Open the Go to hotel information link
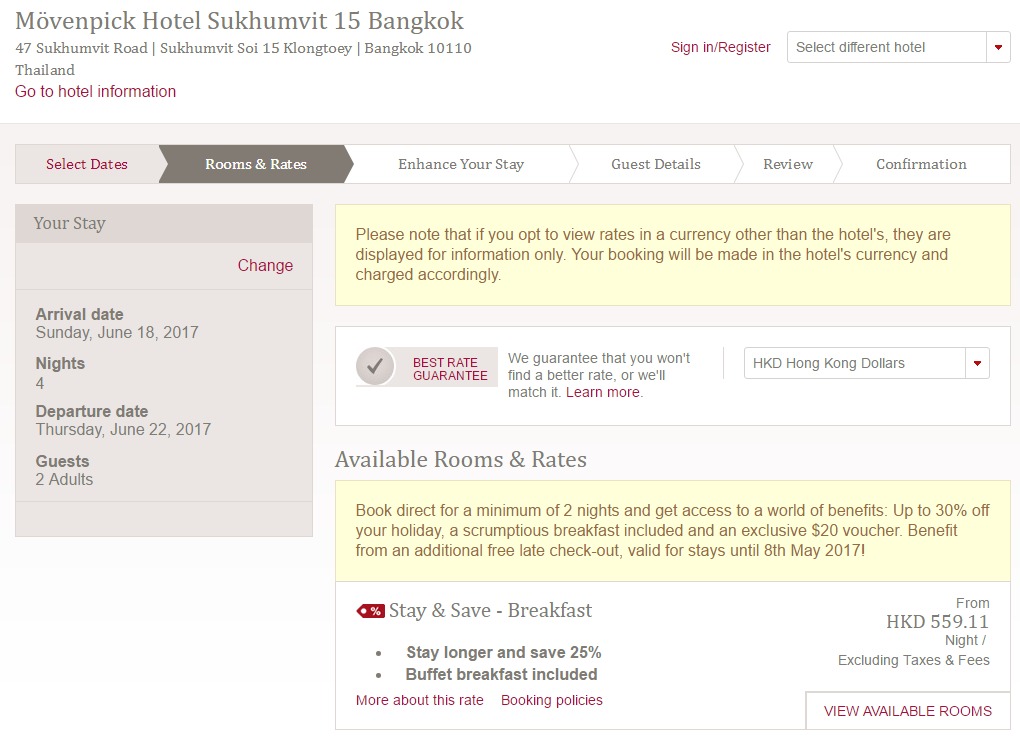 (x=95, y=91)
